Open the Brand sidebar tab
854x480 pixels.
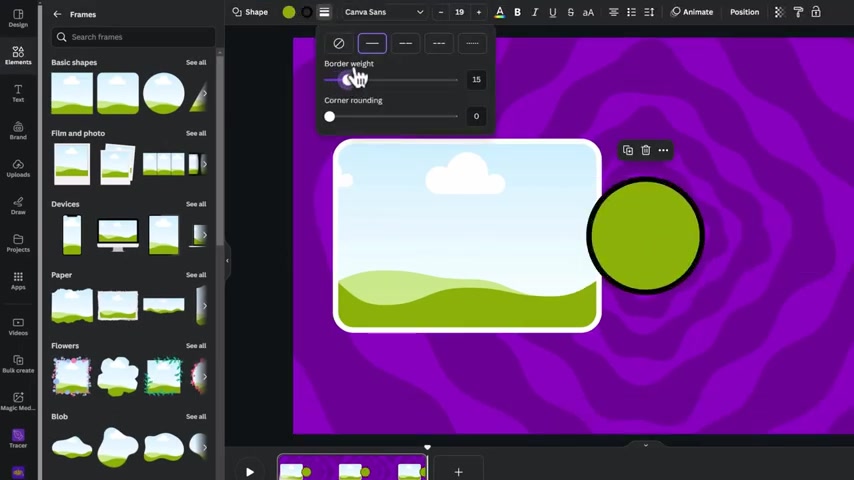18,130
